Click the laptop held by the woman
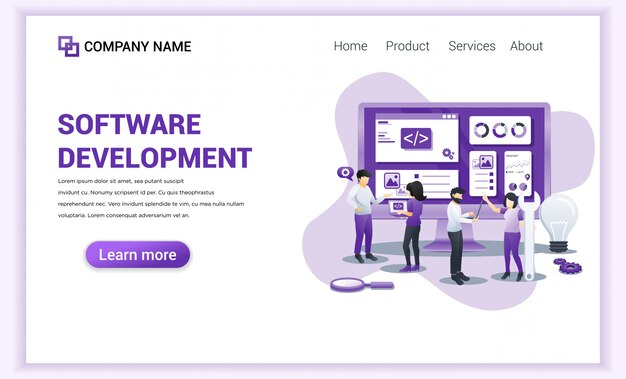 pyautogui.click(x=397, y=208)
